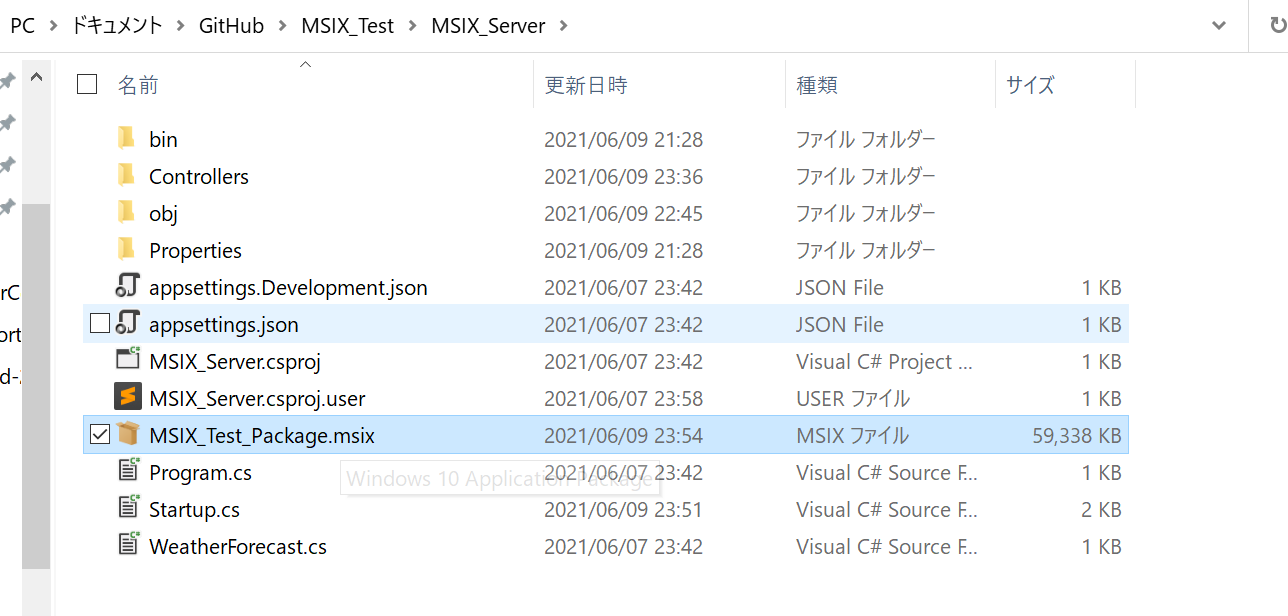Click the MSIX_Server.csproj project icon
Image resolution: width=1288 pixels, height=616 pixels.
point(127,360)
